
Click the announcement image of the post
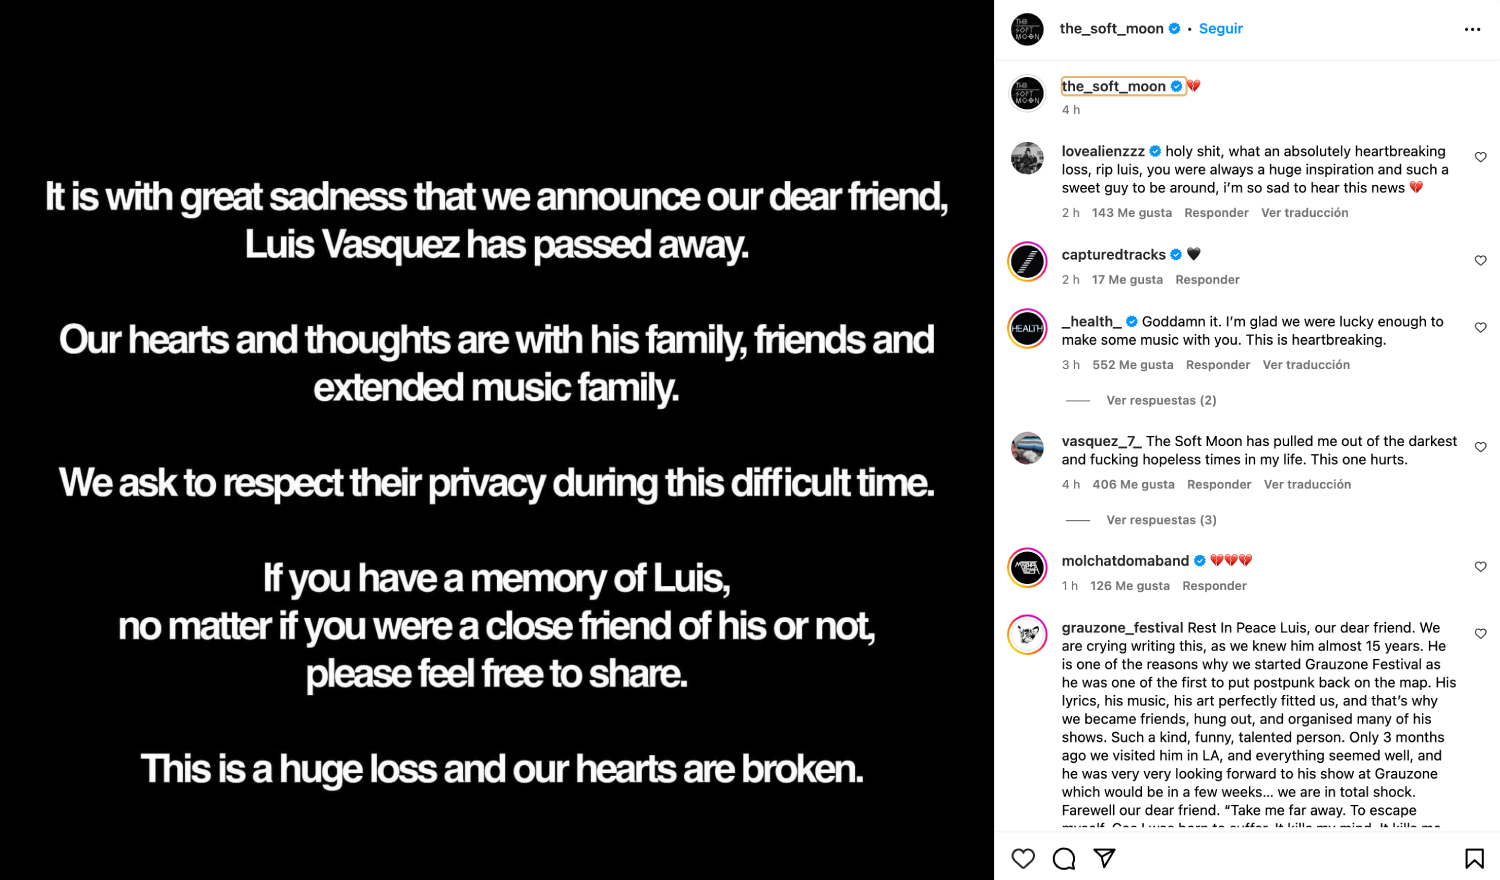[497, 440]
